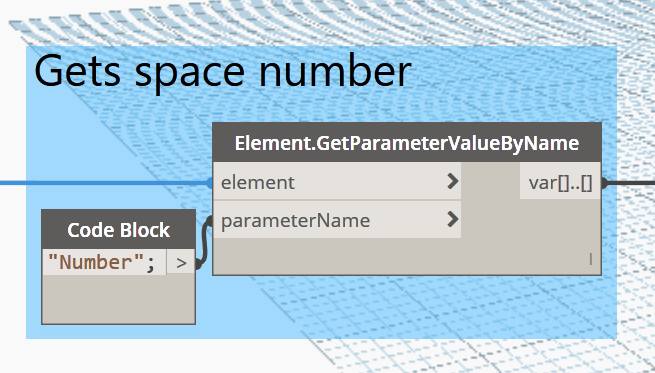Click the chevron on the element port
This screenshot has width=655, height=373.
pyautogui.click(x=452, y=182)
